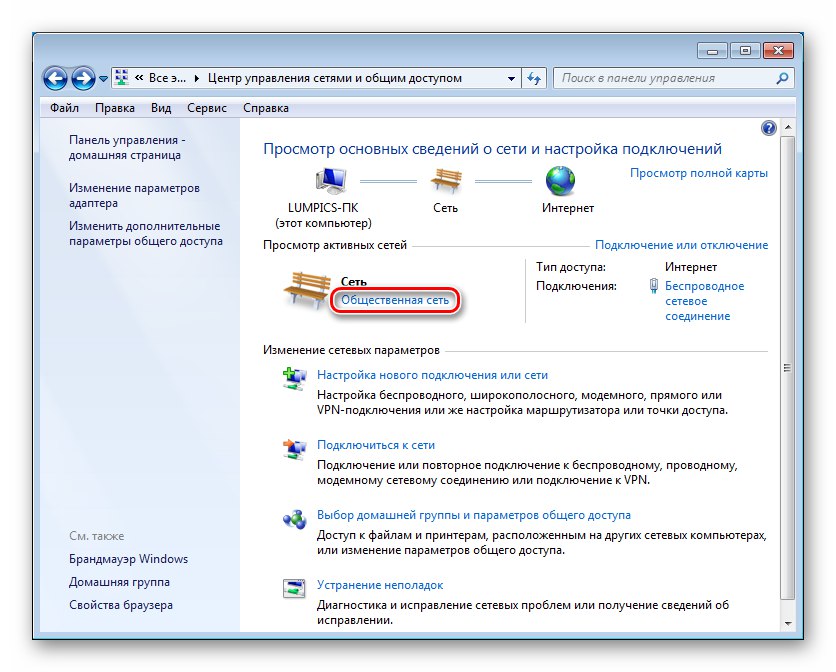Click the double chevron in address bar
This screenshot has width=836, height=672.
click(139, 78)
